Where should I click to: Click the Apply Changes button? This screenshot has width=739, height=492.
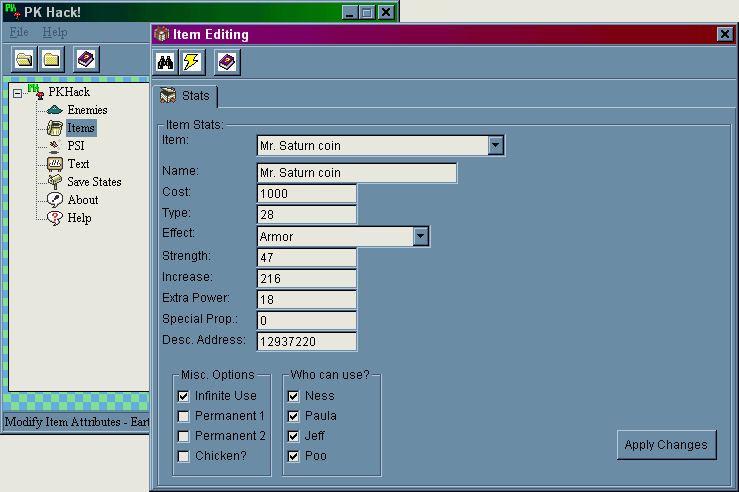click(x=666, y=444)
